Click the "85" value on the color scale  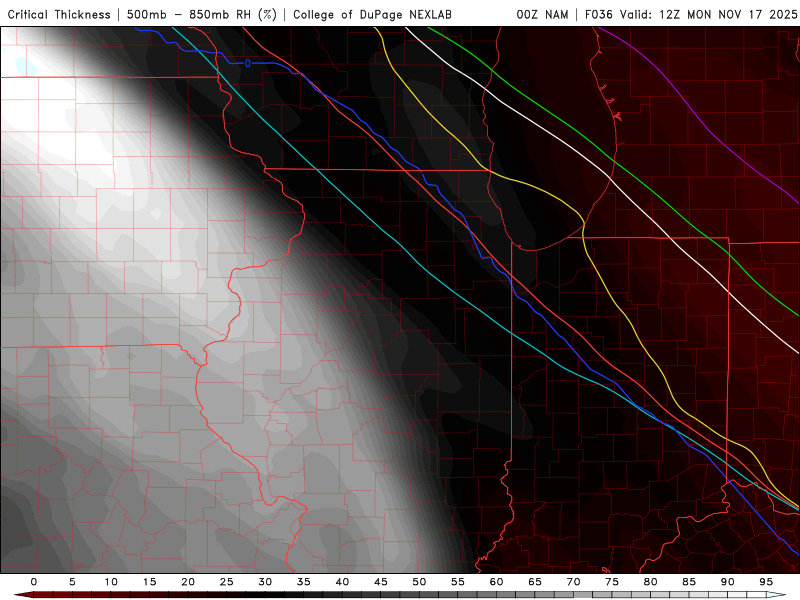[689, 582]
